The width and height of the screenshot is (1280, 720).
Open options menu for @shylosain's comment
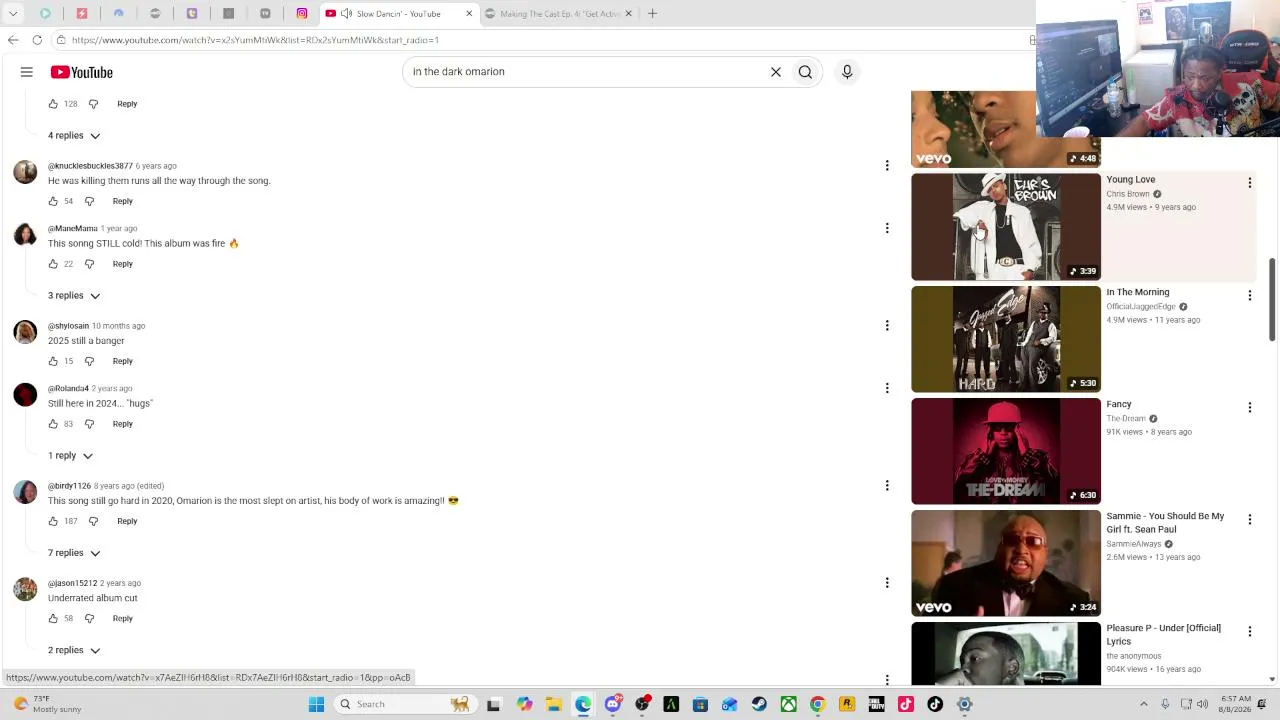[x=887, y=326]
